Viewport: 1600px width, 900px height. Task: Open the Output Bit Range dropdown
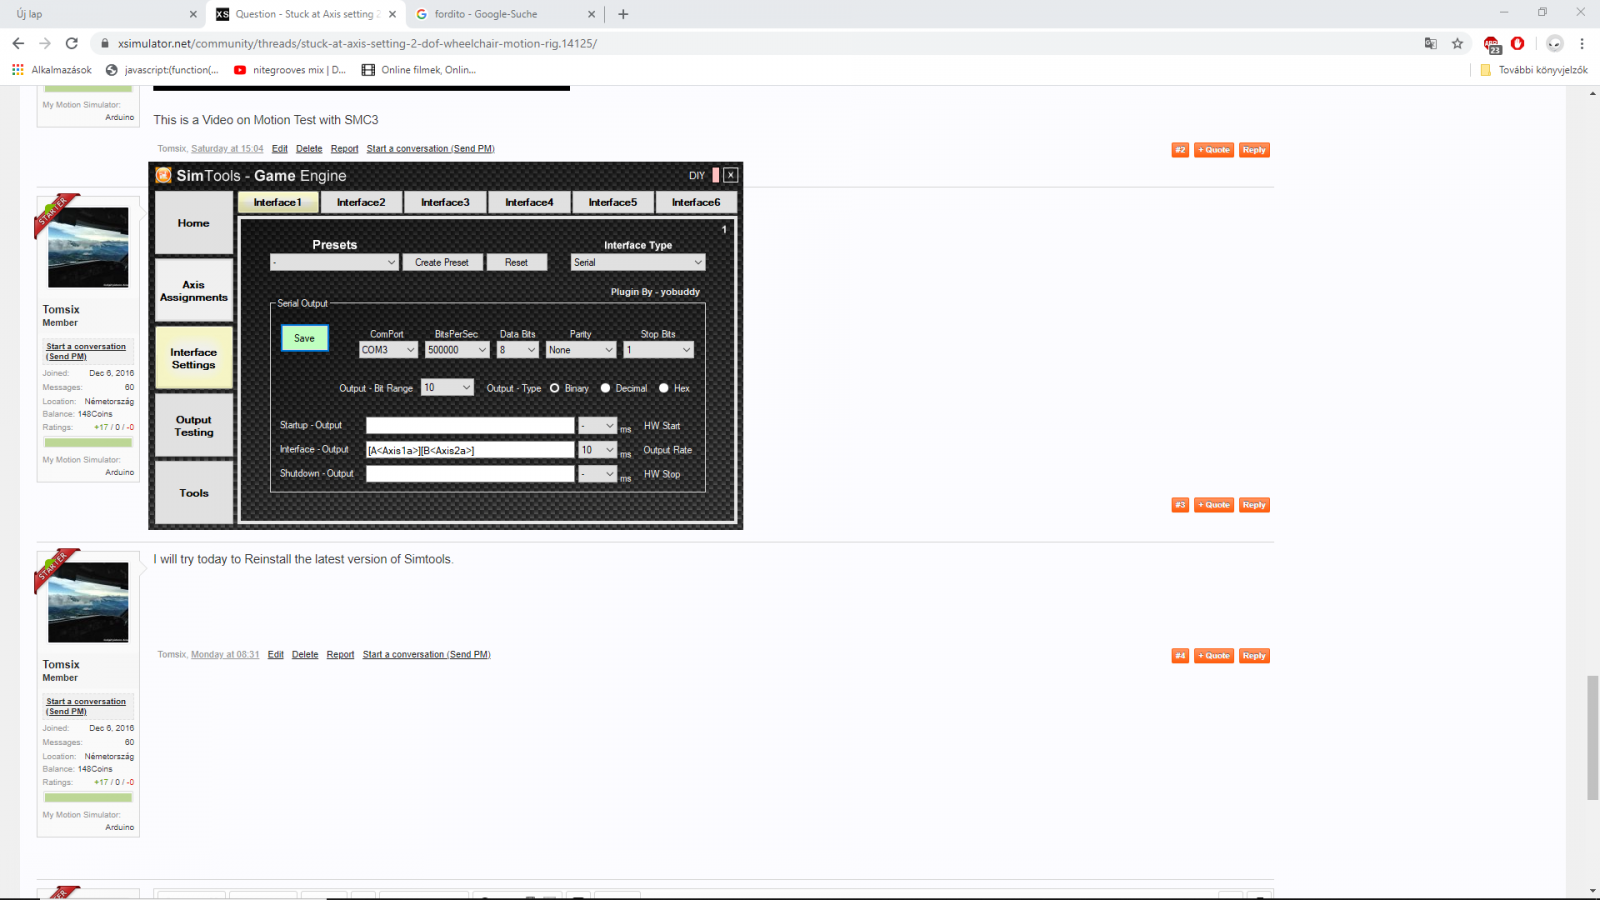pos(447,388)
